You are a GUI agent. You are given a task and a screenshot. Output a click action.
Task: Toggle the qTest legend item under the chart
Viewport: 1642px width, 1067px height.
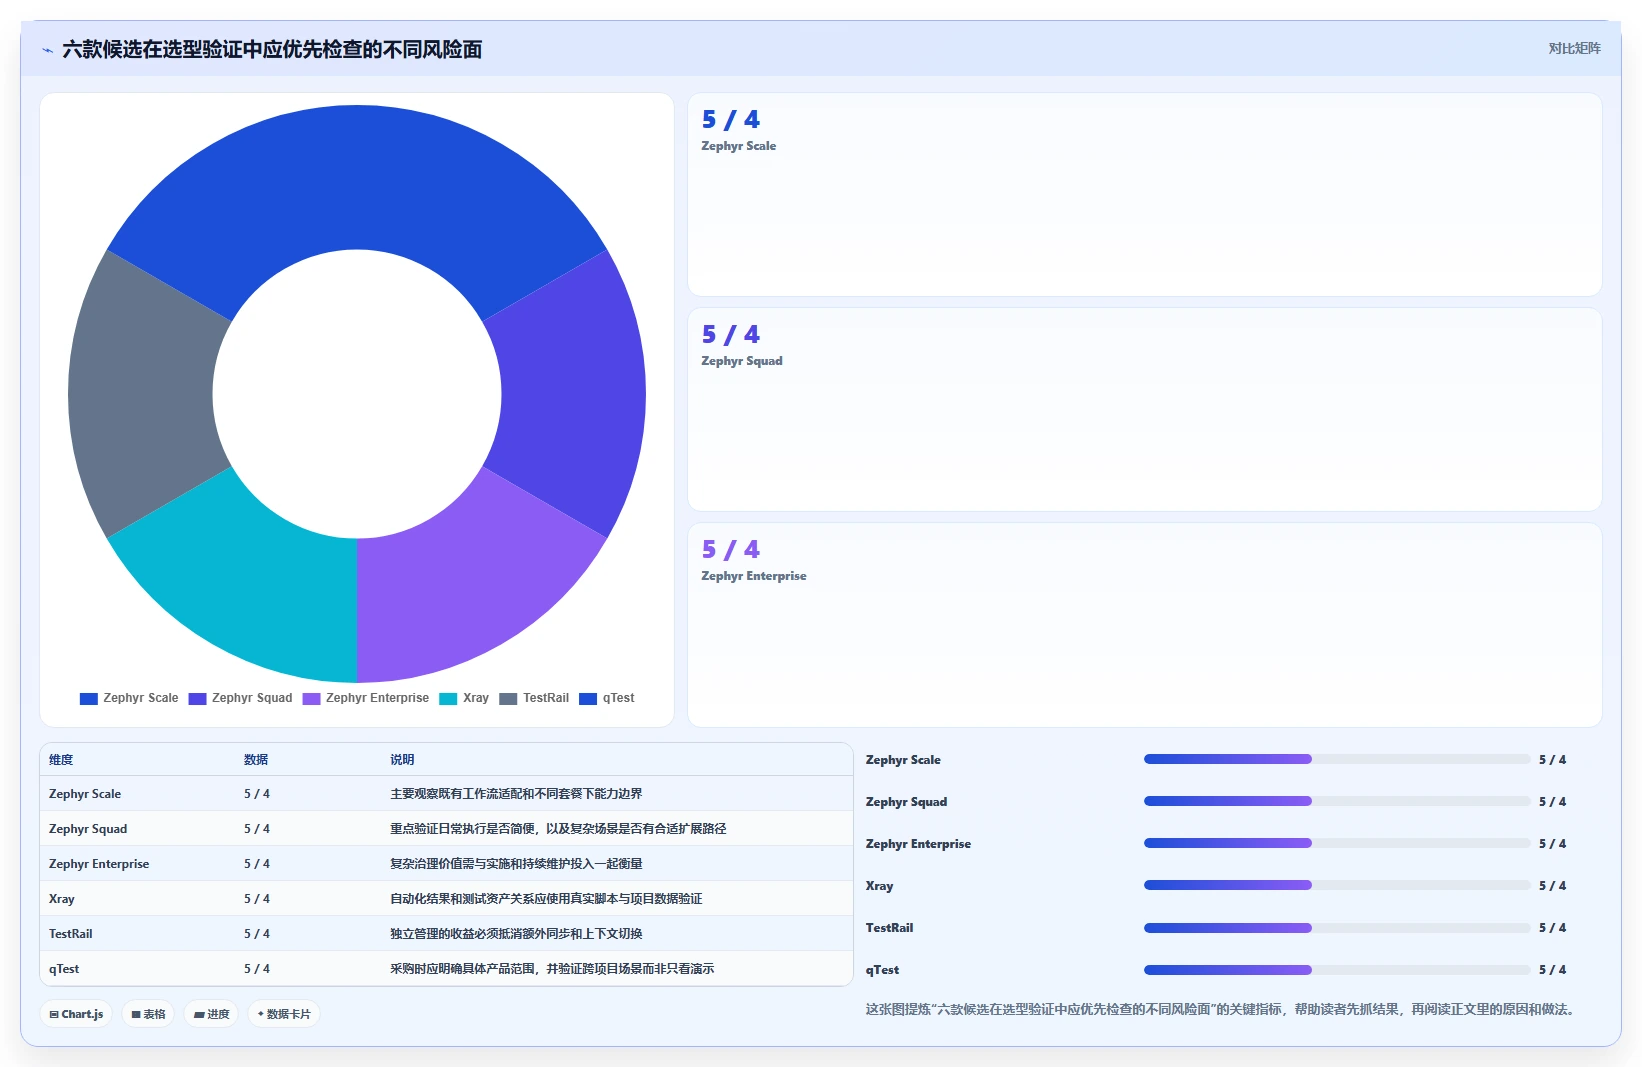pos(607,698)
